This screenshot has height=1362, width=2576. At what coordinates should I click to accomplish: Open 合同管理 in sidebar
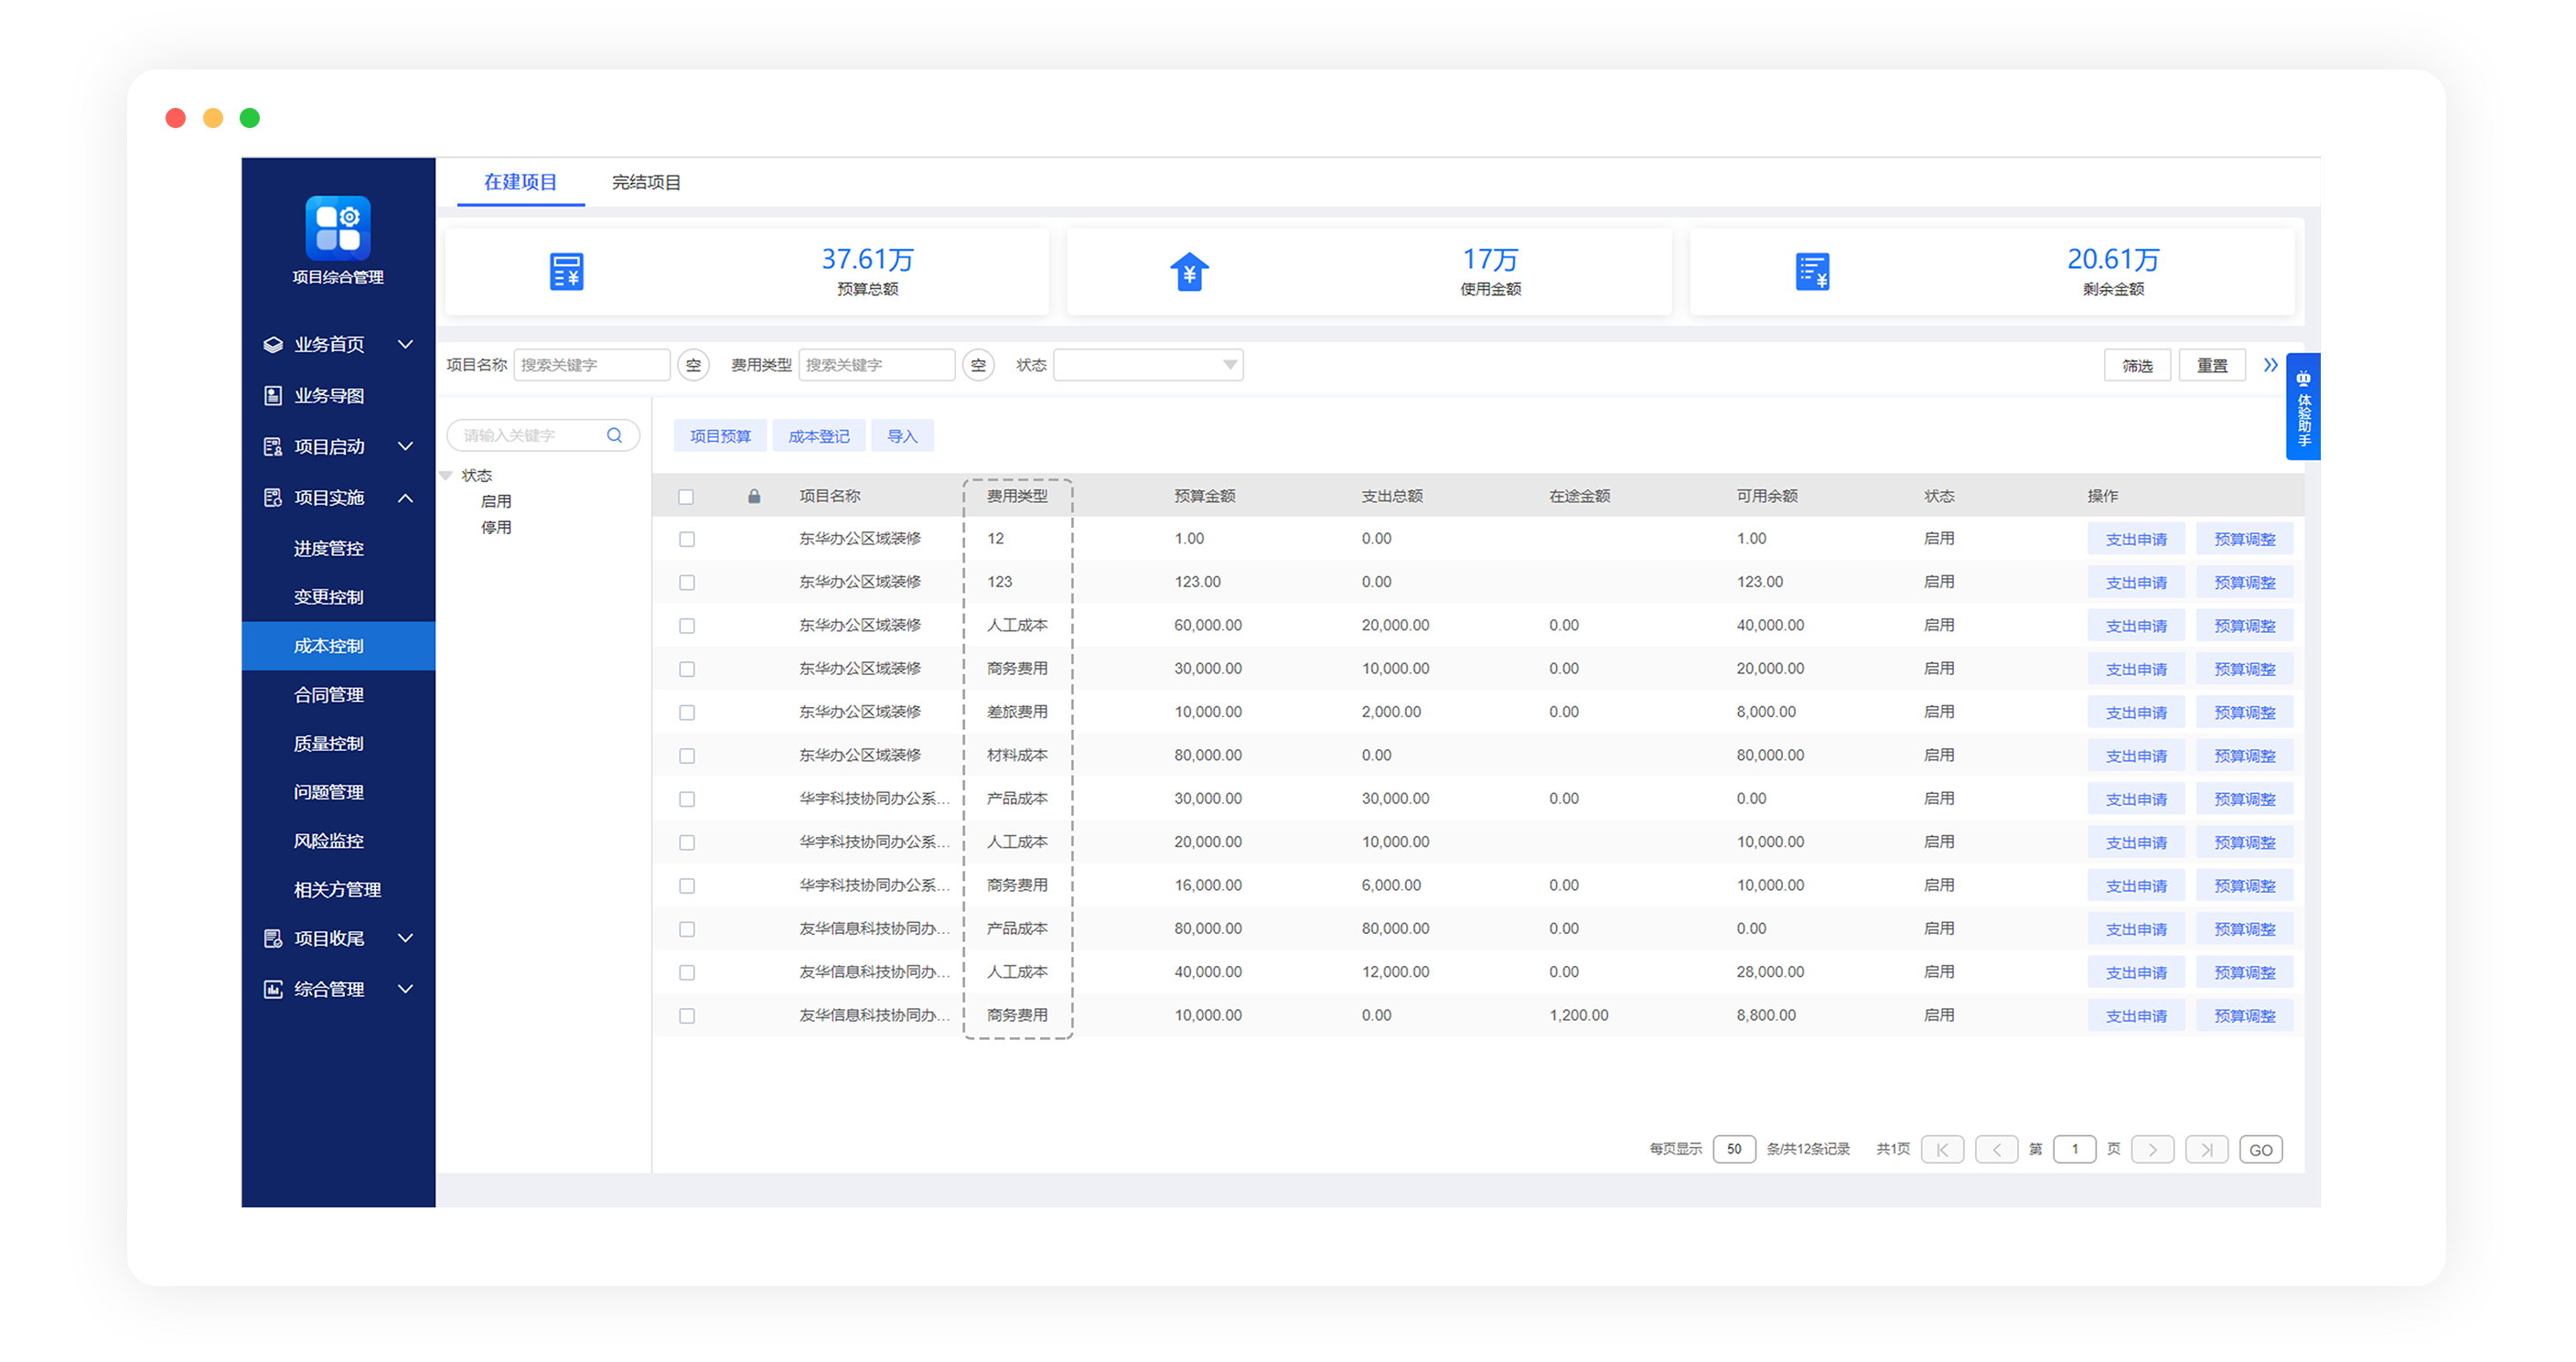tap(328, 694)
